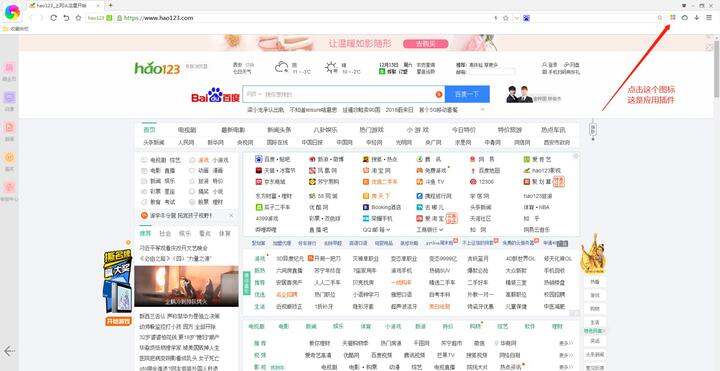Click the undo/restore closed tab icon
This screenshot has width=720, height=371.
click(66, 18)
